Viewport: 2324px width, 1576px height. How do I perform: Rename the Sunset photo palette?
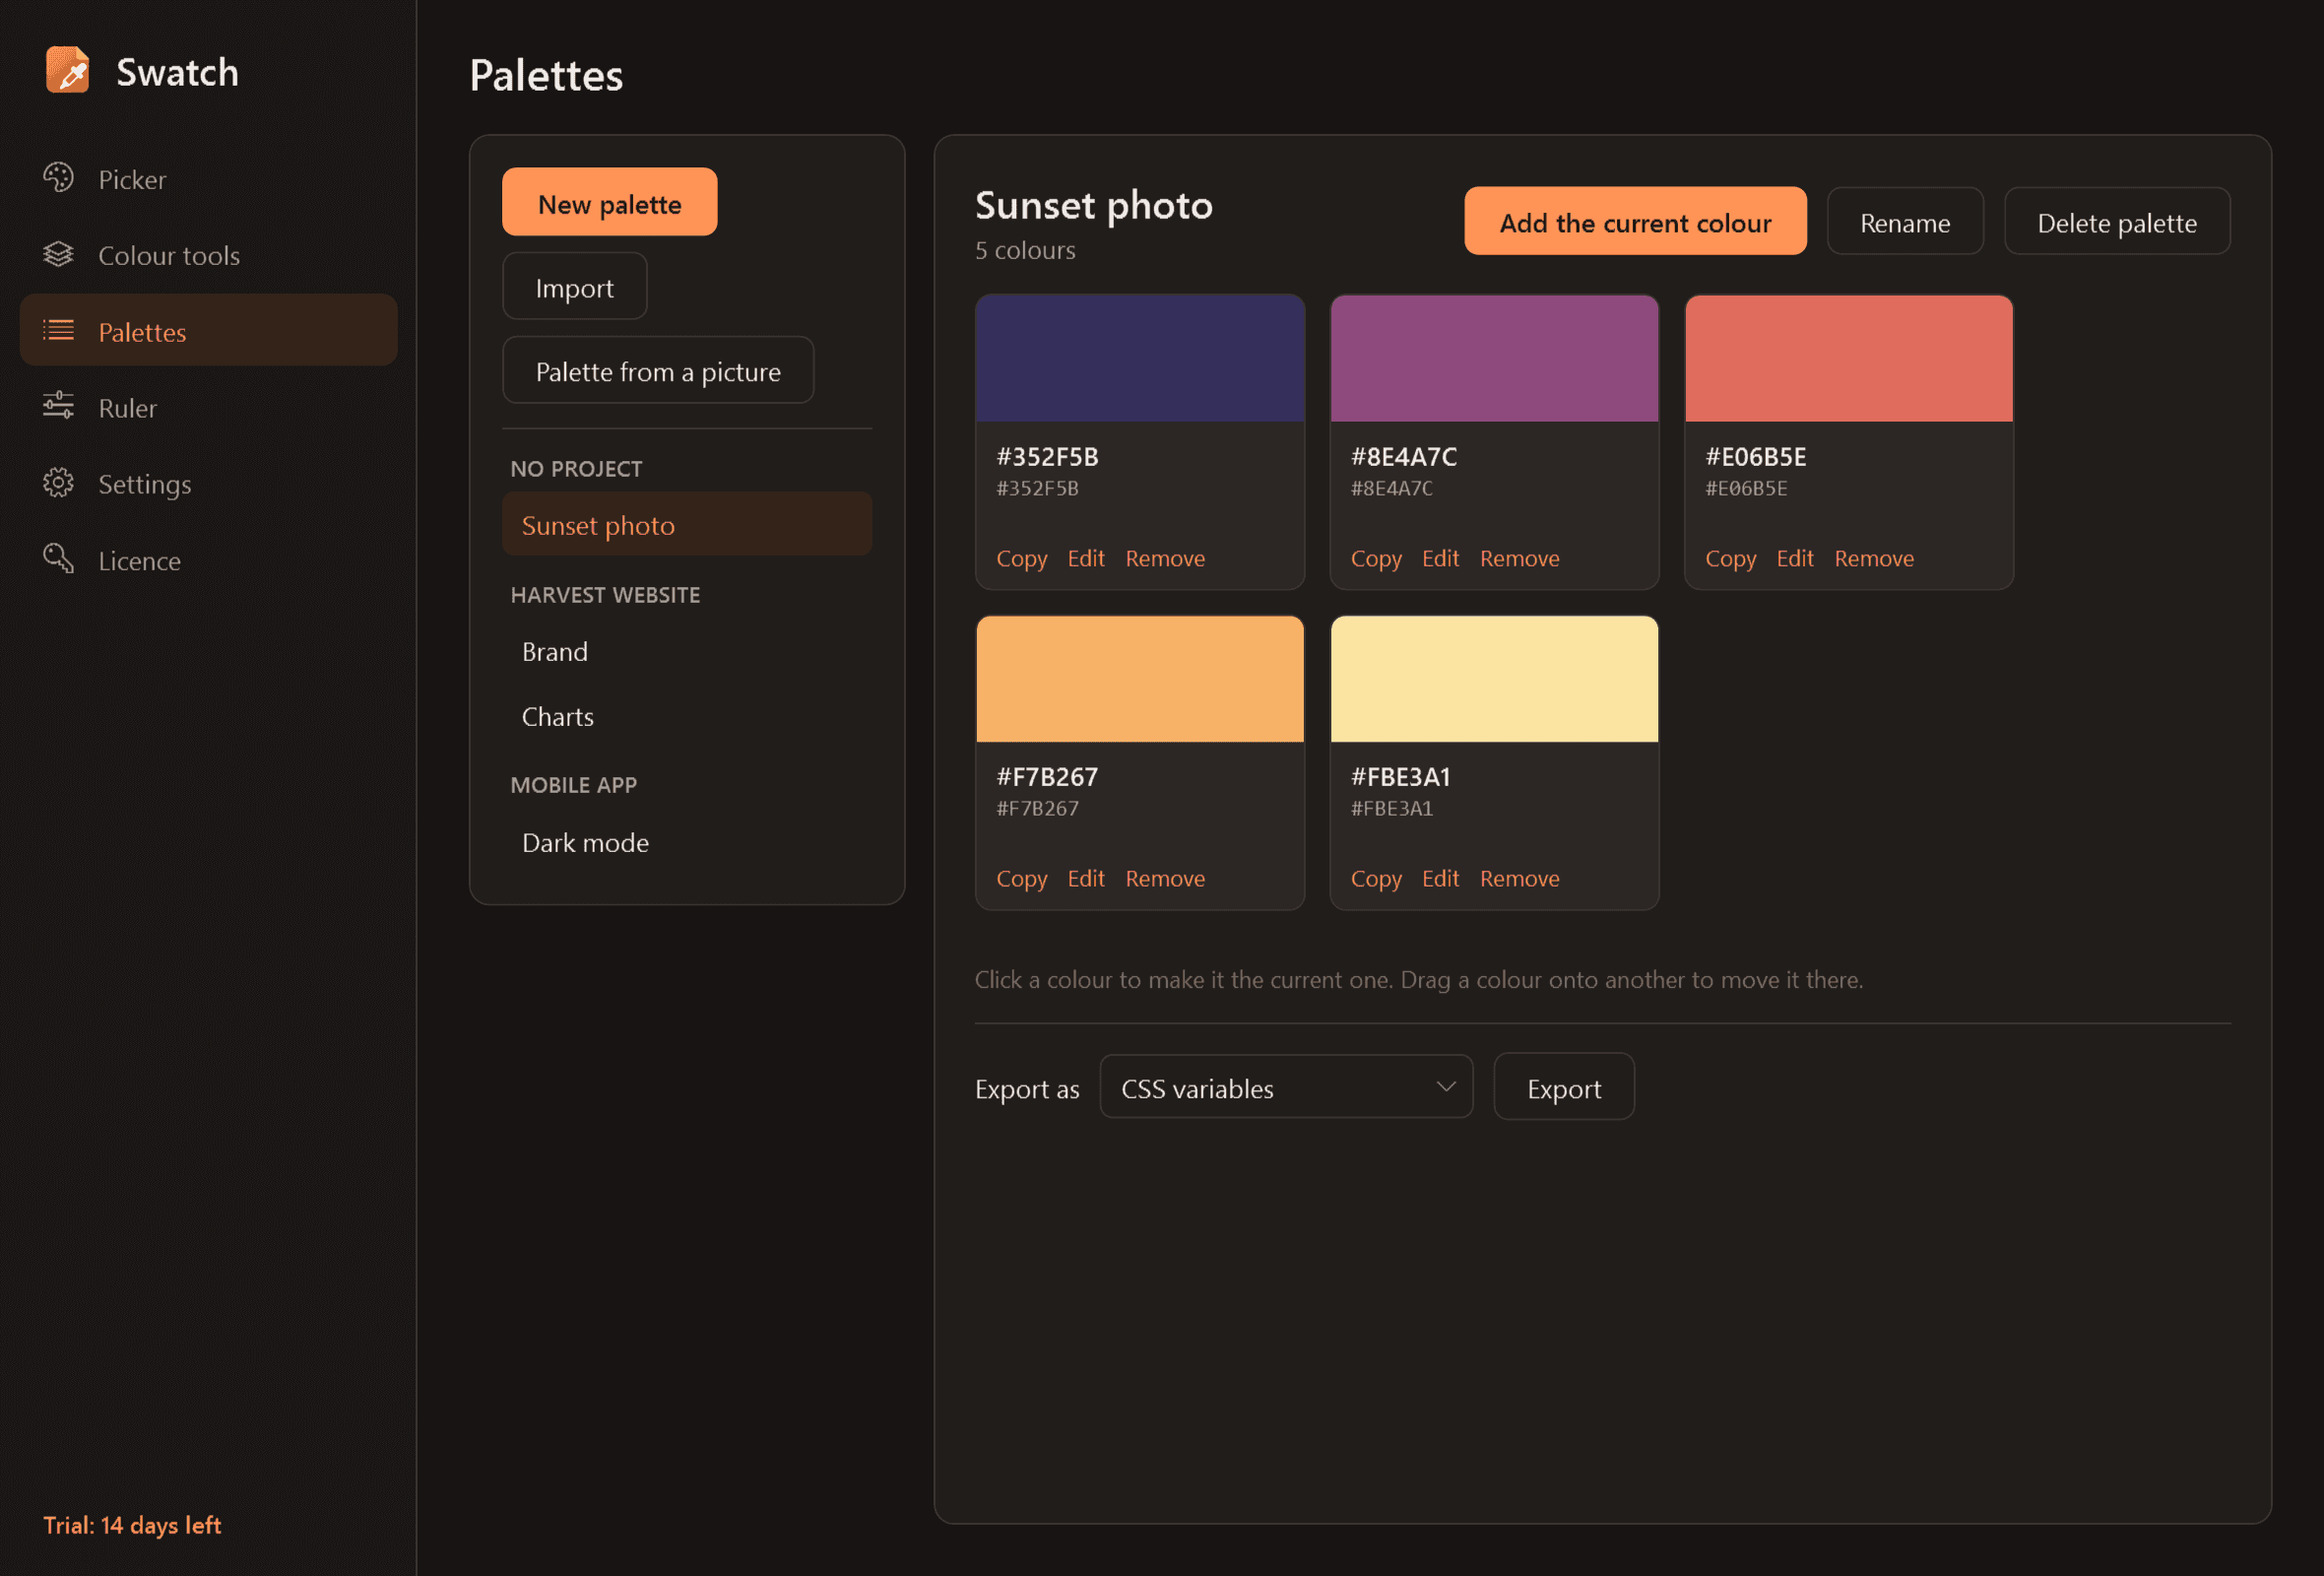tap(1905, 222)
